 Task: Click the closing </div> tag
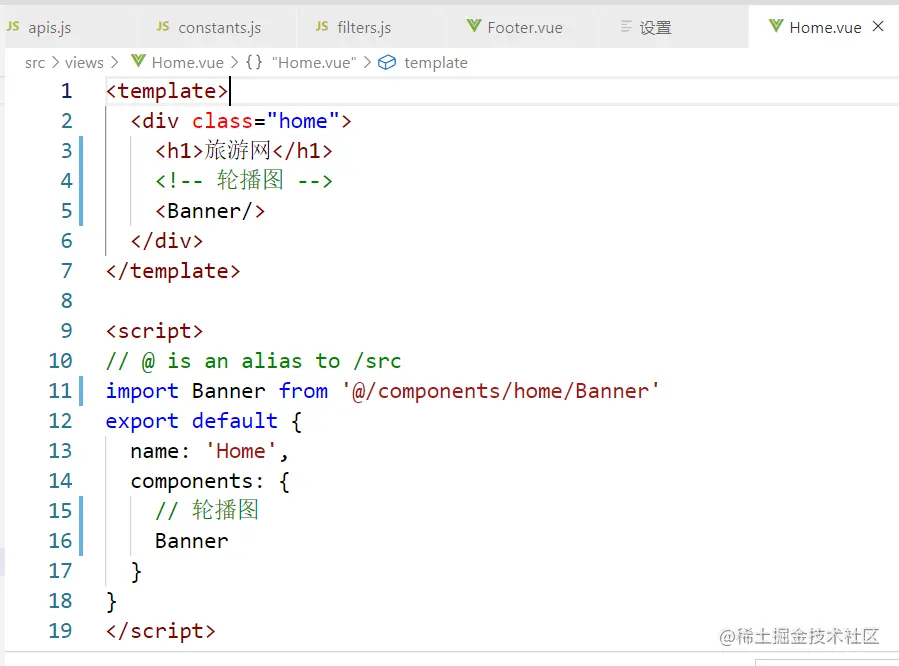pos(167,241)
